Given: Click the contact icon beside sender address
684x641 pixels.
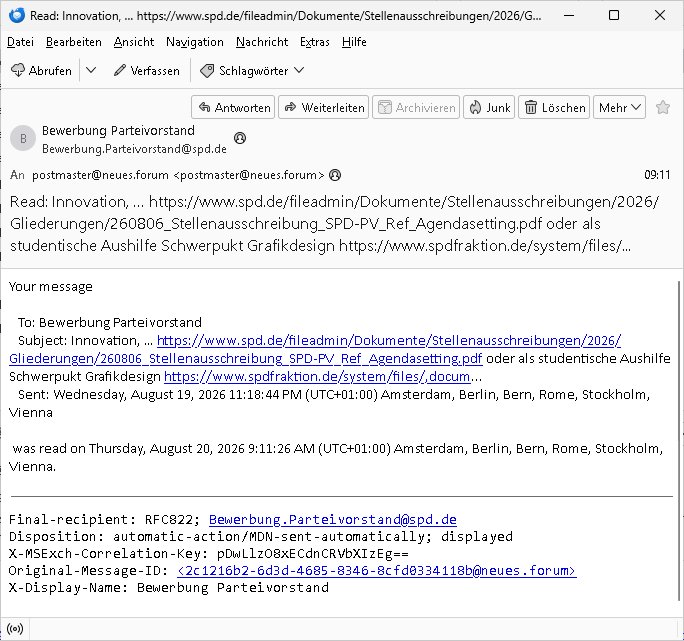Looking at the screenshot, I should (240, 138).
